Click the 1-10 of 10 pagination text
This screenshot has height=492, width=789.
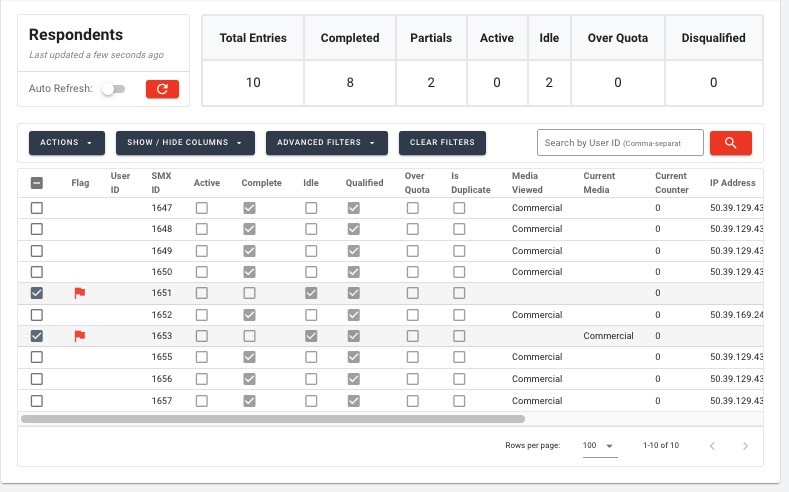tap(661, 445)
